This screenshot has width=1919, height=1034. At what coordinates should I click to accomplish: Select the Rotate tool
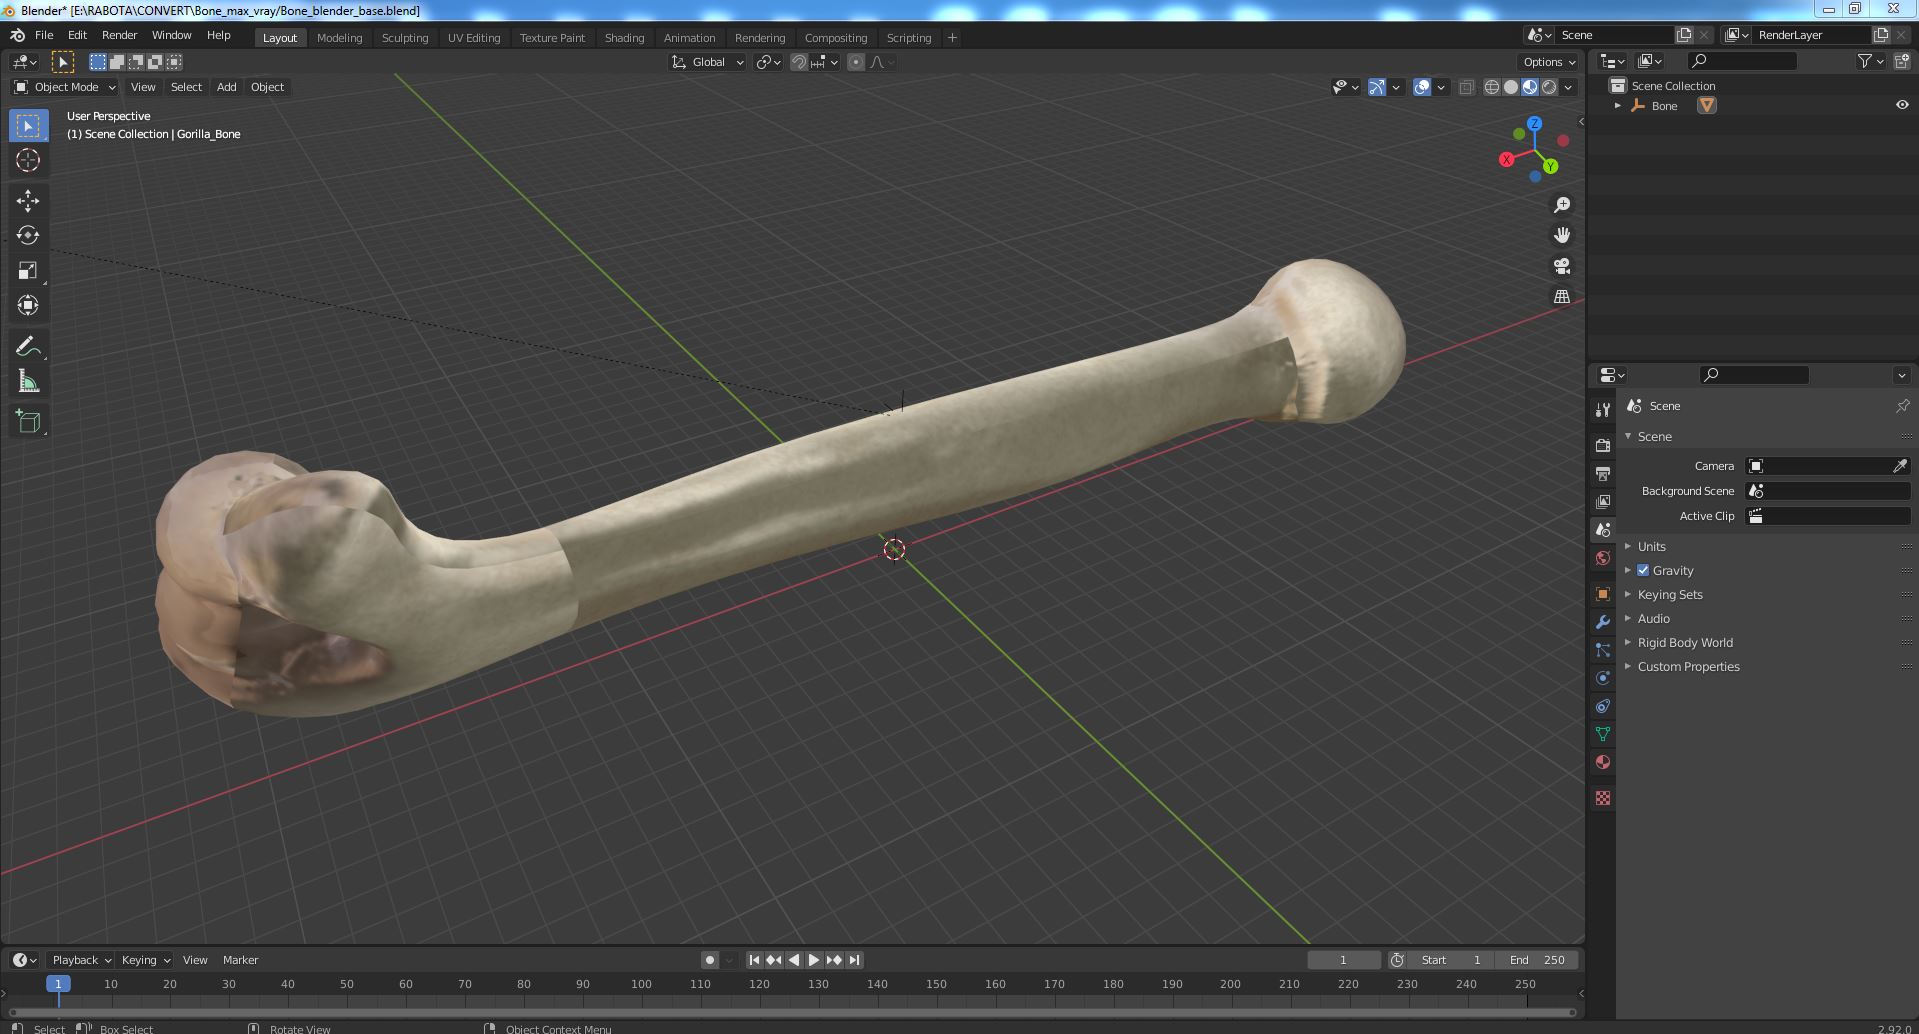coord(28,236)
